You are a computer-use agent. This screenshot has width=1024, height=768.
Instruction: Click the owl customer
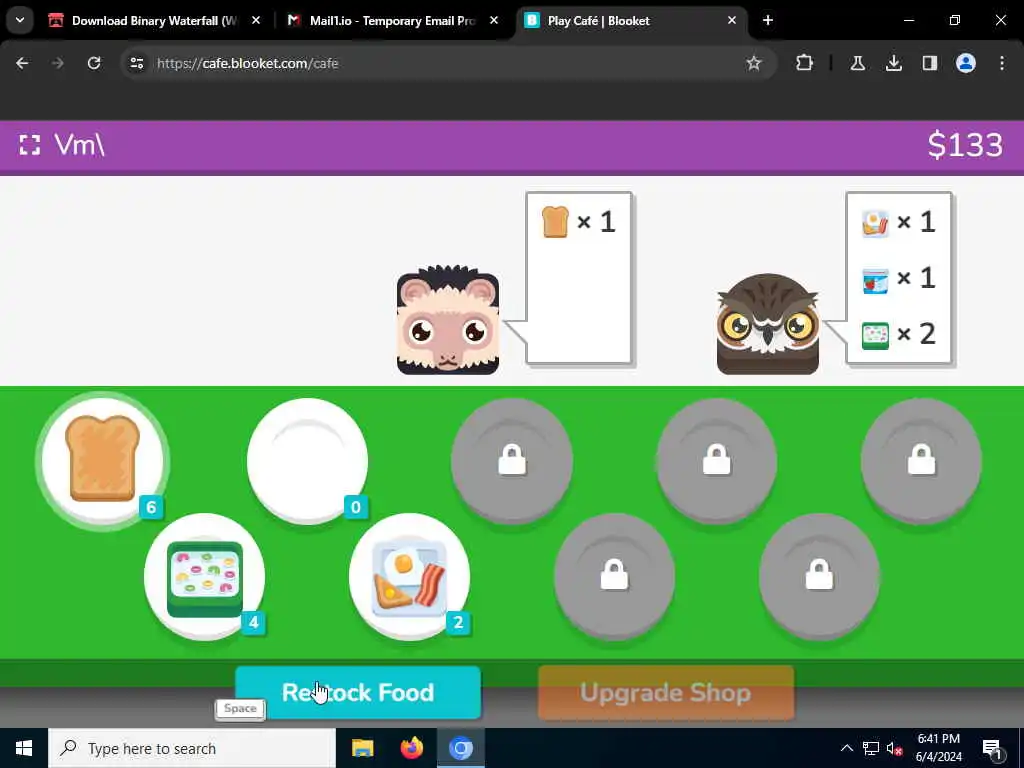tap(767, 324)
